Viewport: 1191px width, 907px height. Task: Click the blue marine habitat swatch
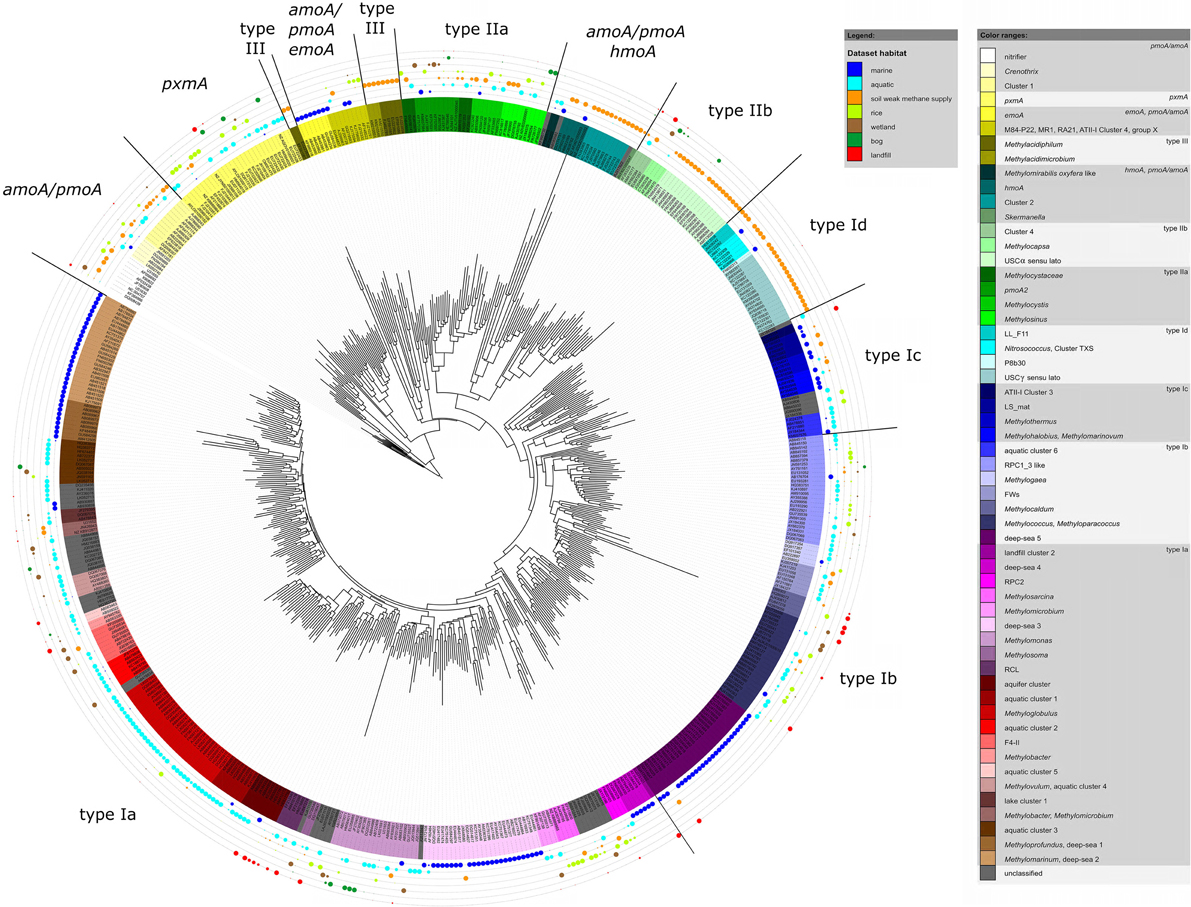click(855, 70)
